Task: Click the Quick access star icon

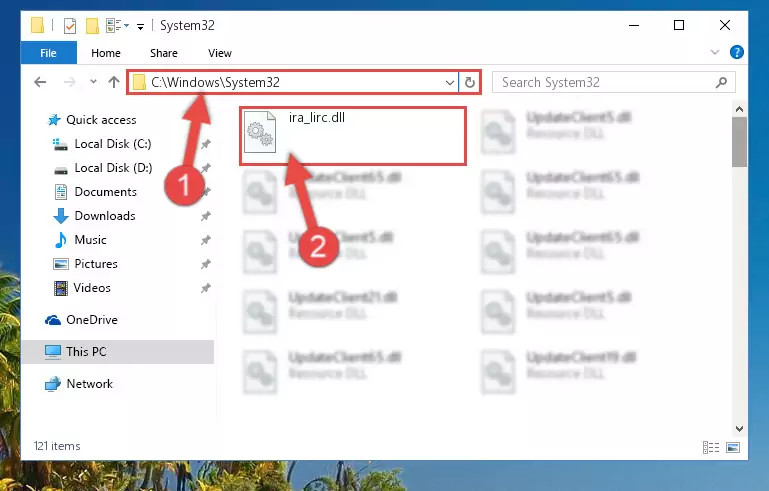Action: [x=54, y=120]
